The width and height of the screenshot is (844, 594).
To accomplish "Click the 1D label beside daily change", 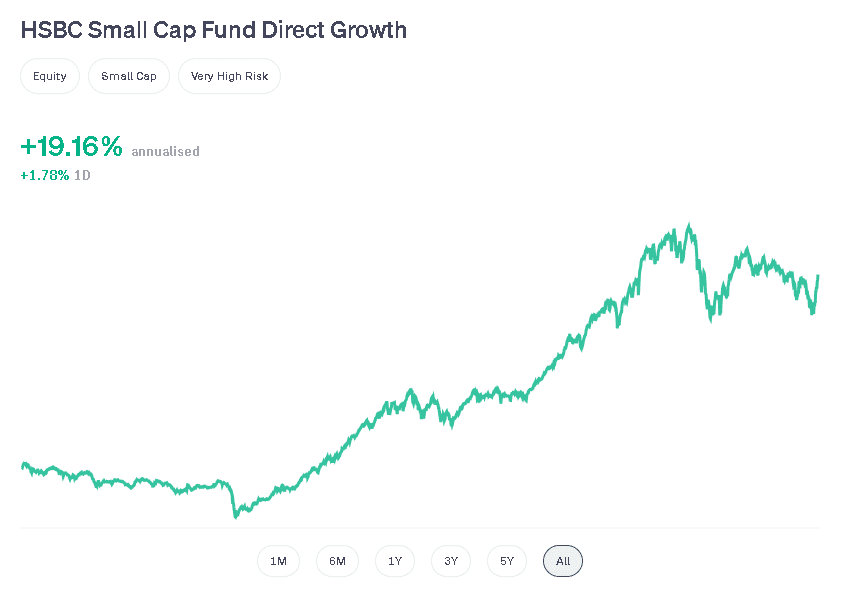I will [82, 175].
